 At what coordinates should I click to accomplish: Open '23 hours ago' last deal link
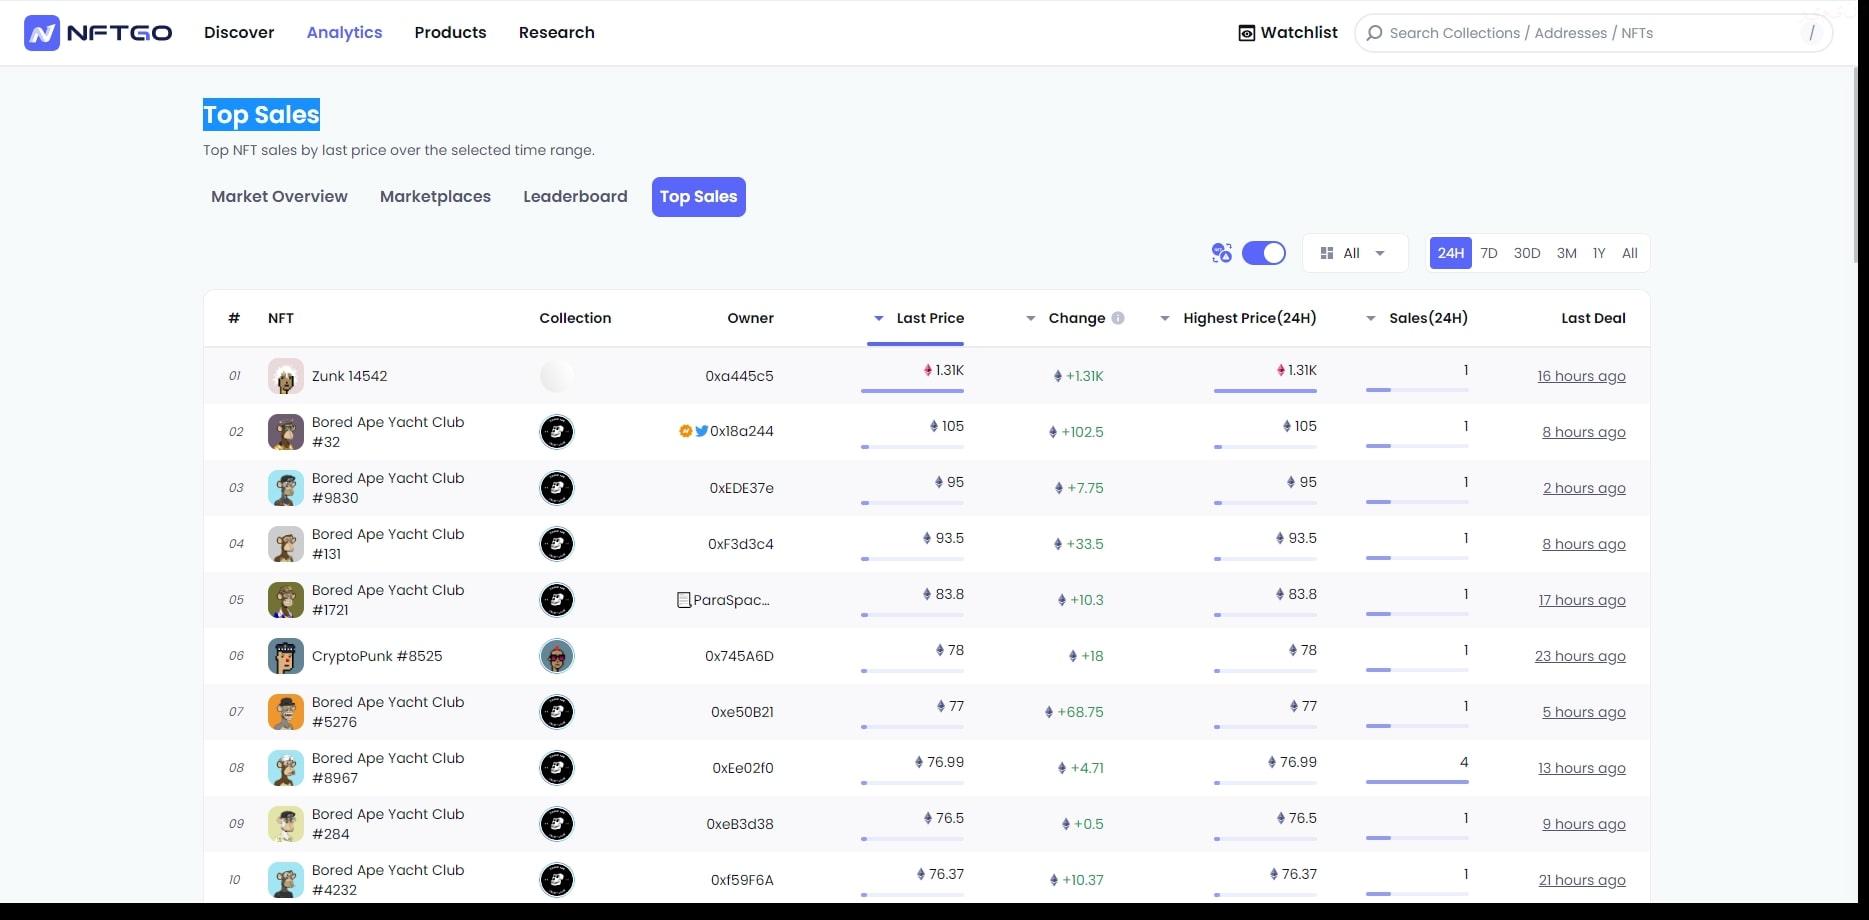[x=1580, y=656]
